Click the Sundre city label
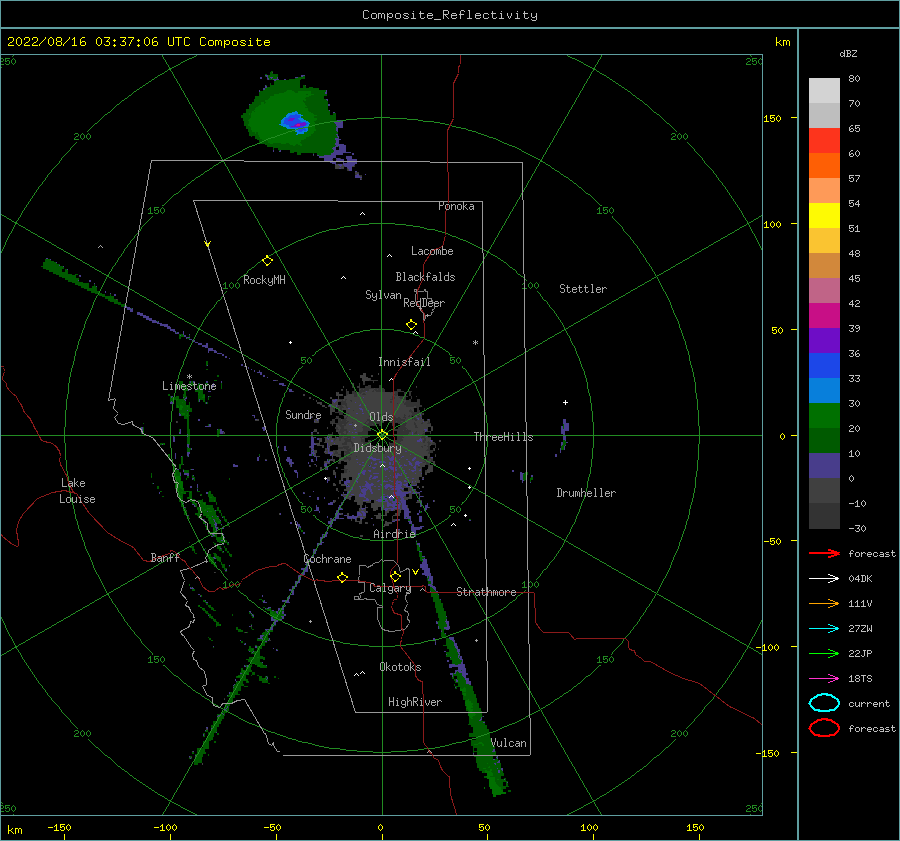Screen dimensions: 900x841 point(303,414)
